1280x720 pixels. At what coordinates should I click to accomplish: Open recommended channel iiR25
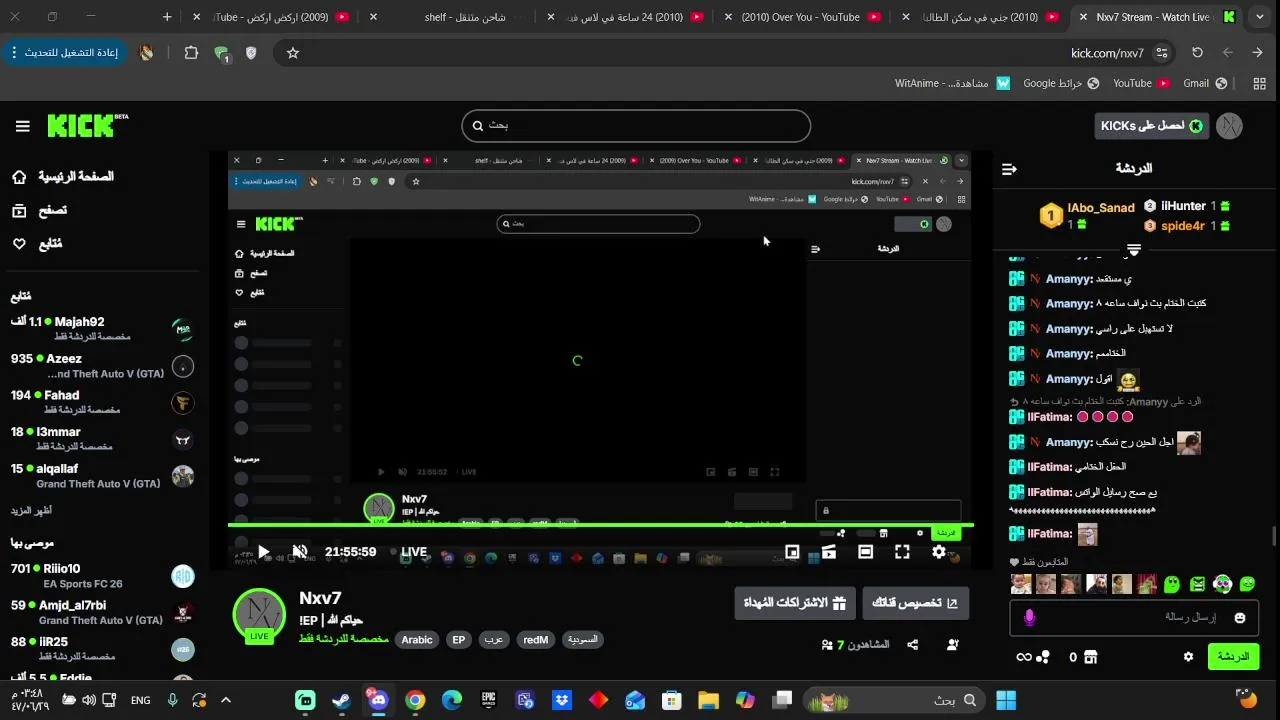pos(100,649)
